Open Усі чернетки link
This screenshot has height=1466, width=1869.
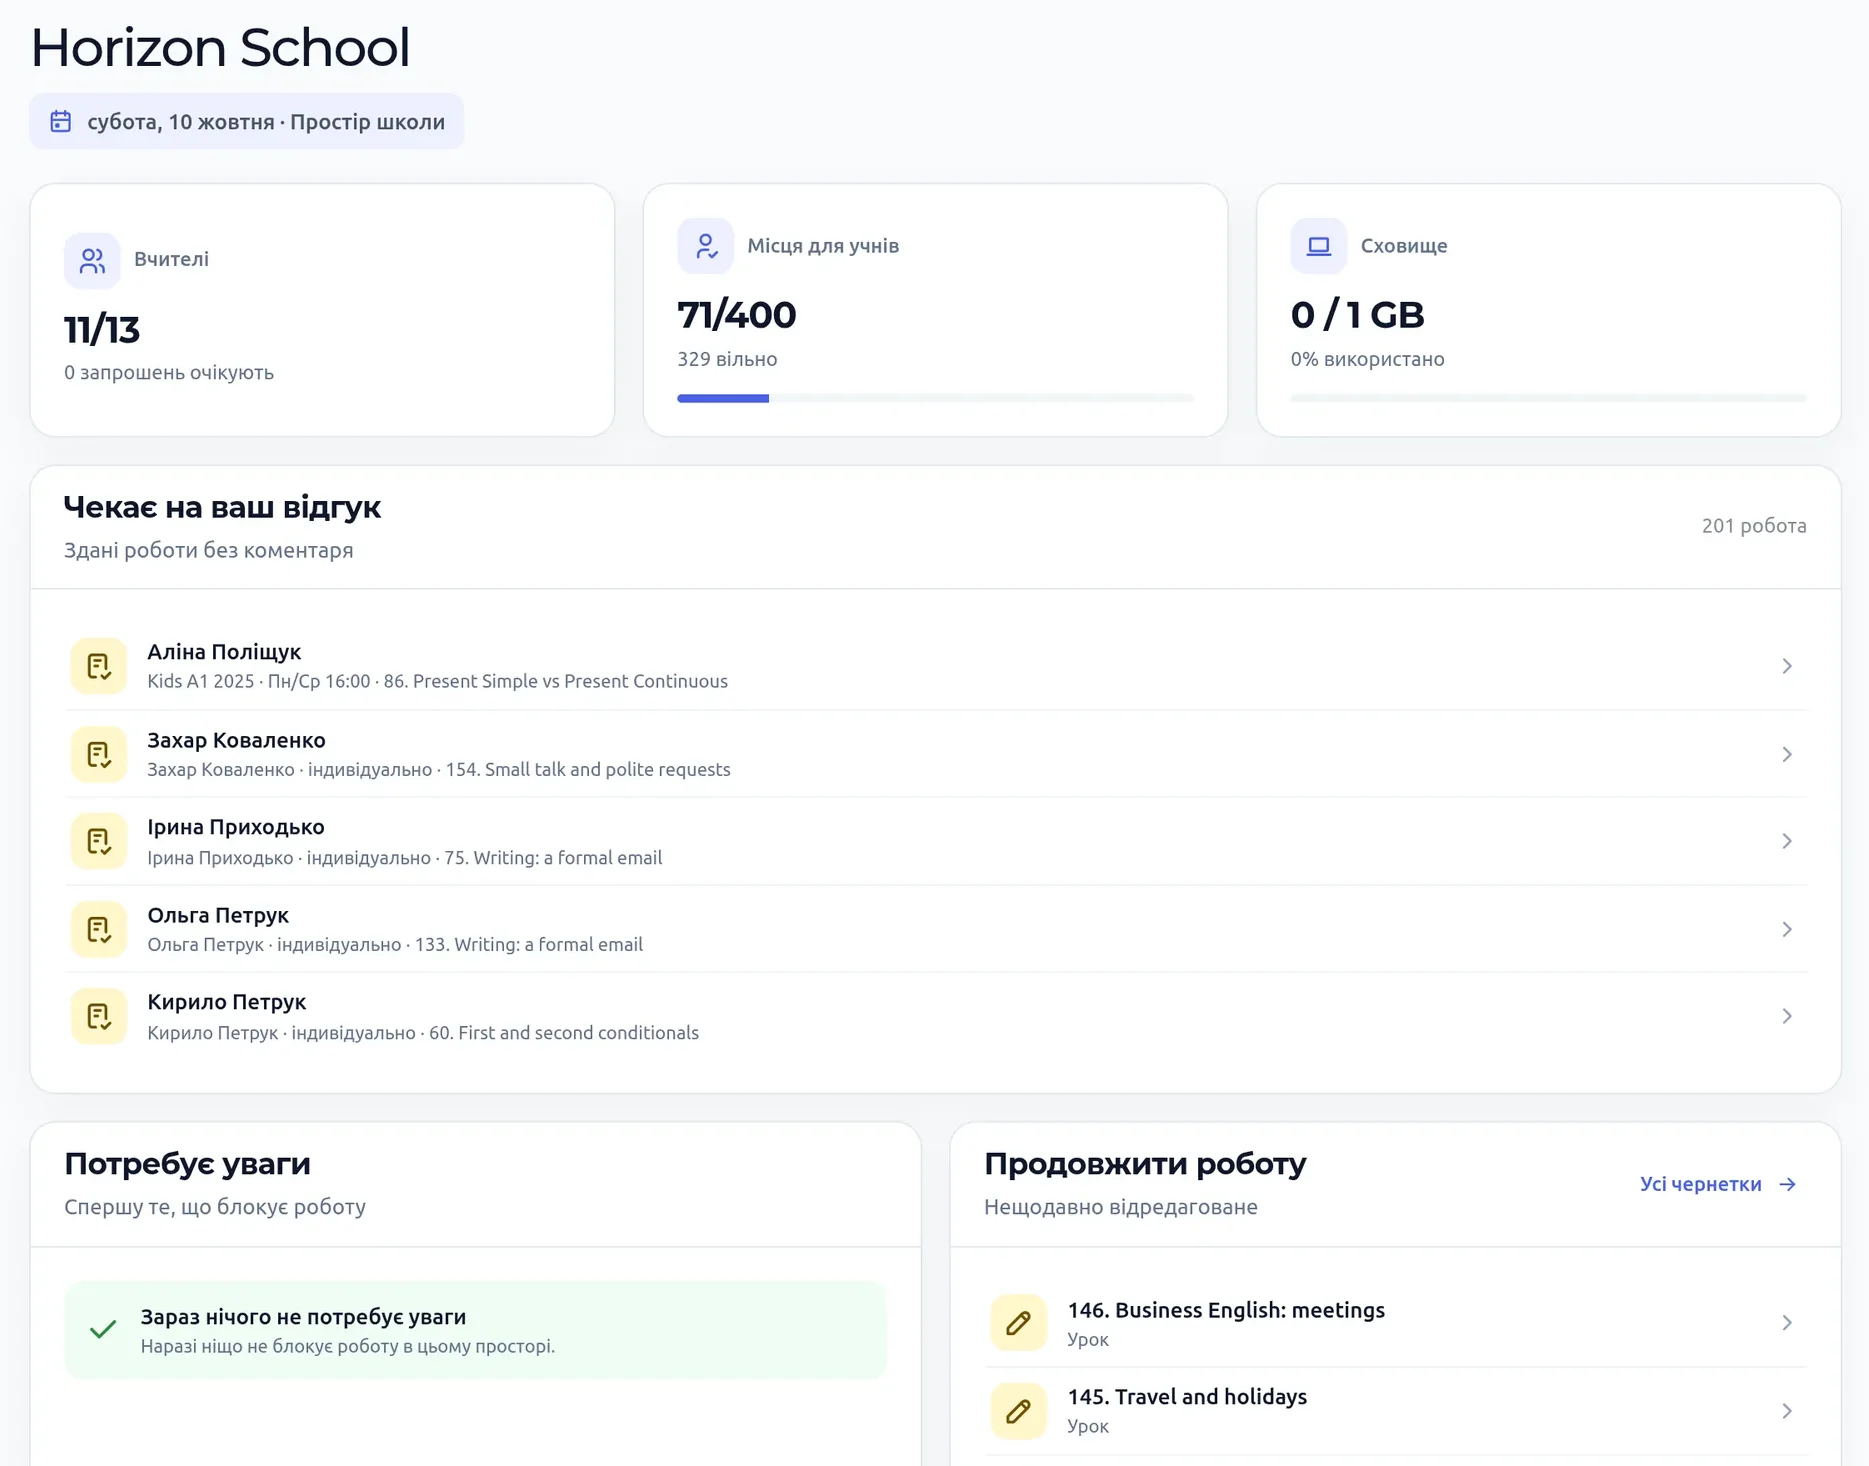coord(1718,1184)
